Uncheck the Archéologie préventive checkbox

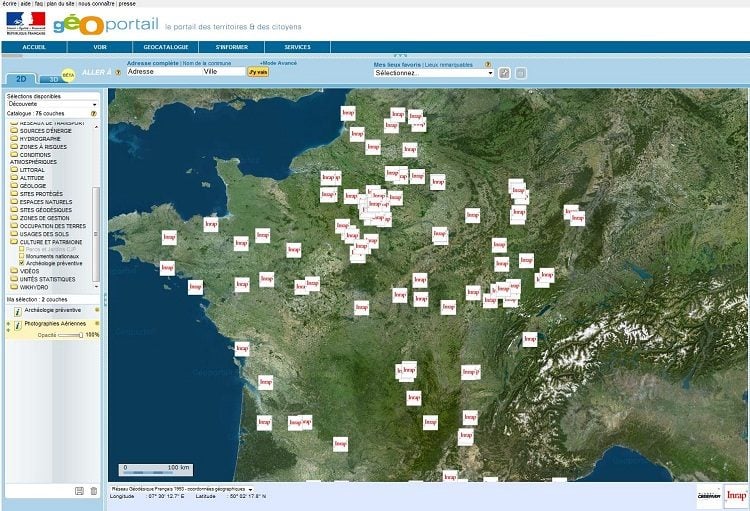21,263
